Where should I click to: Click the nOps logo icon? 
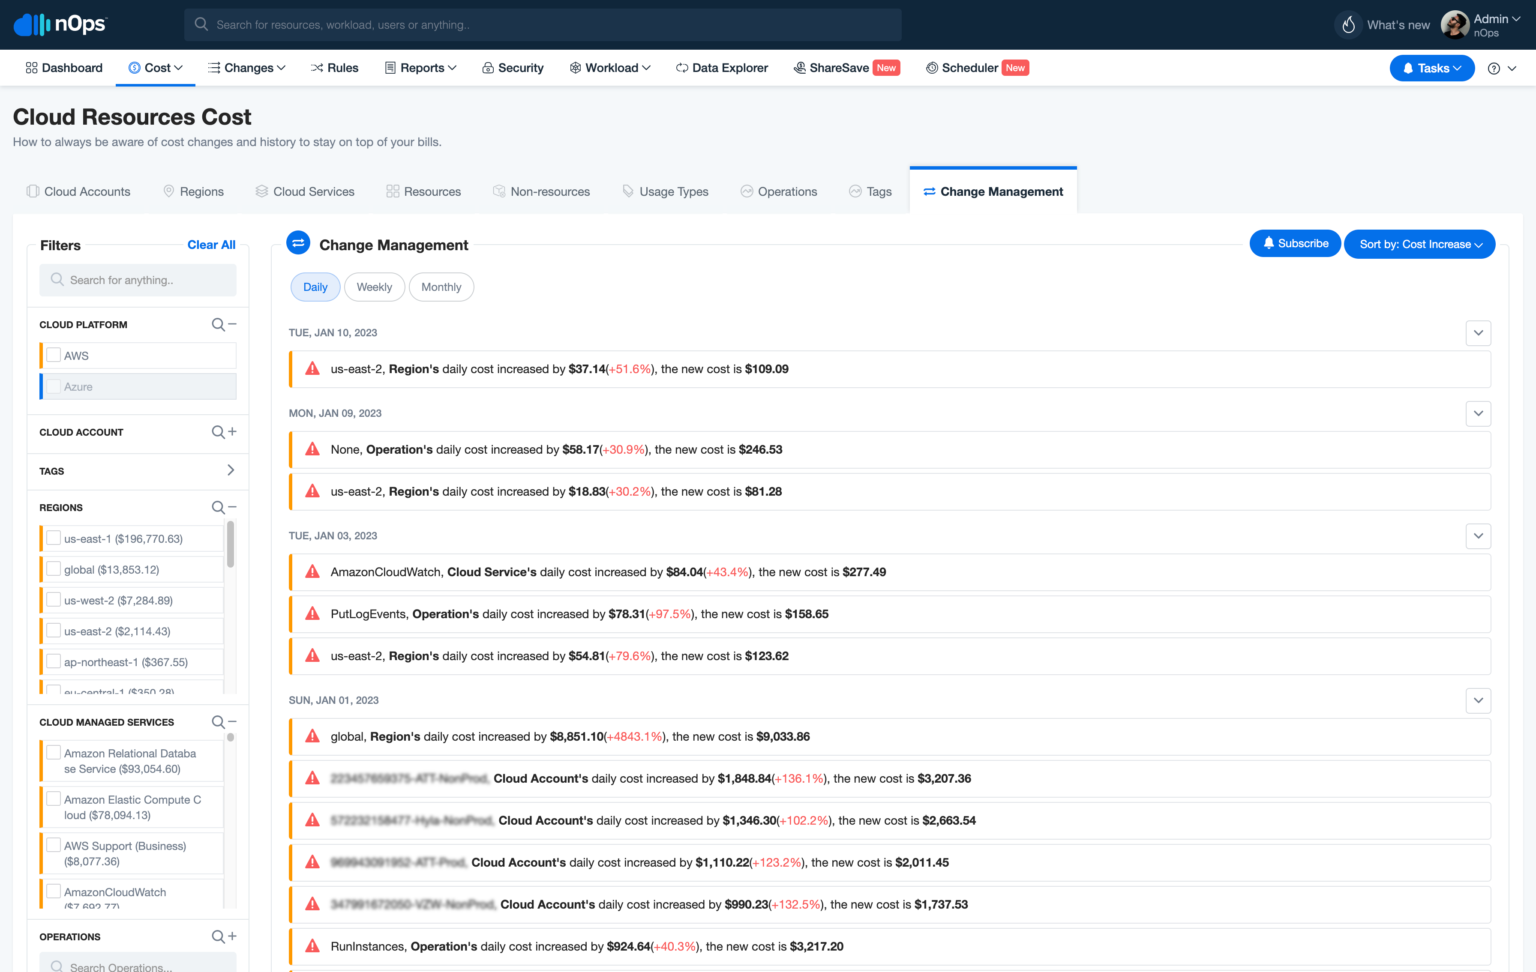pyautogui.click(x=31, y=24)
